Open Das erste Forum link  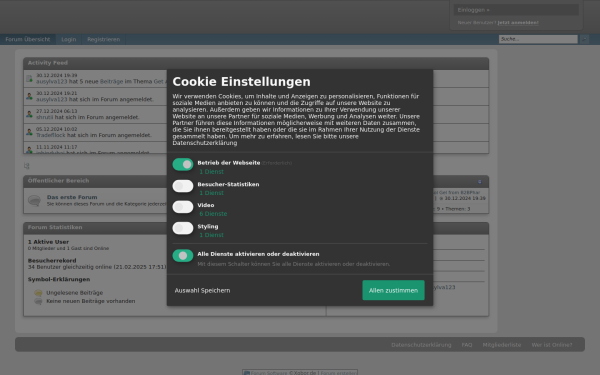coord(72,197)
